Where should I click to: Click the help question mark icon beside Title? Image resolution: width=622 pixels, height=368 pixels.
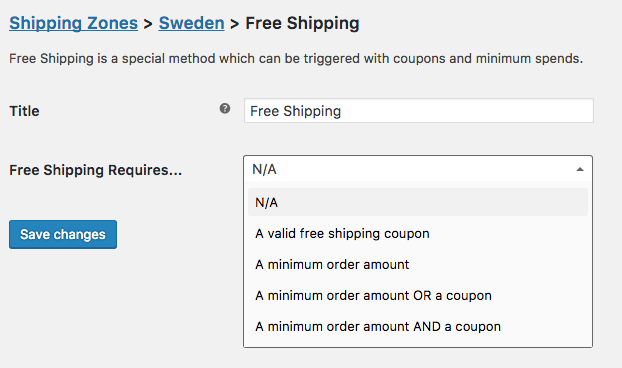coord(225,108)
